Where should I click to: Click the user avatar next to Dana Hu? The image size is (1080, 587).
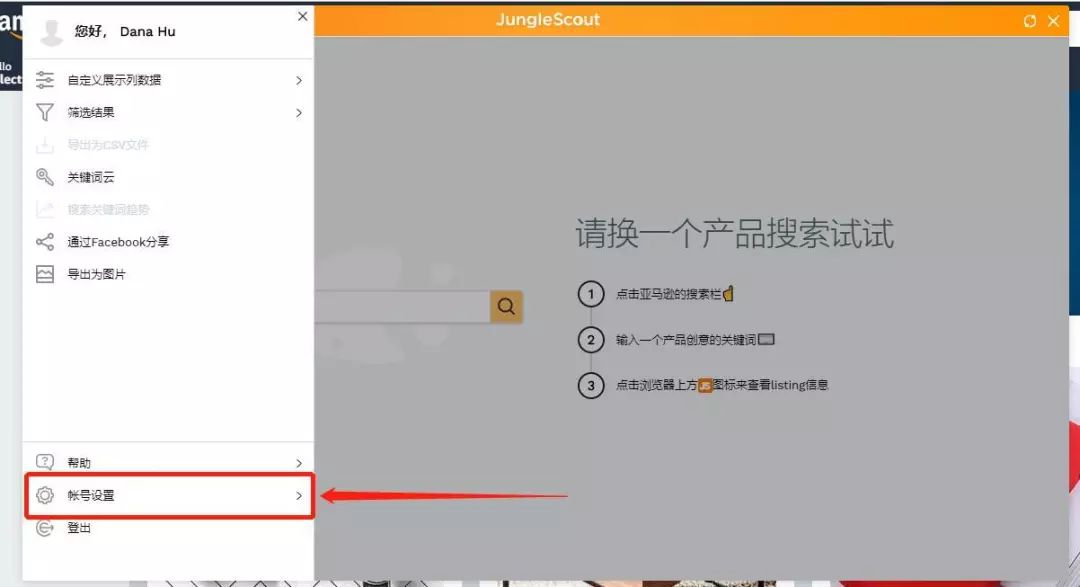[51, 32]
